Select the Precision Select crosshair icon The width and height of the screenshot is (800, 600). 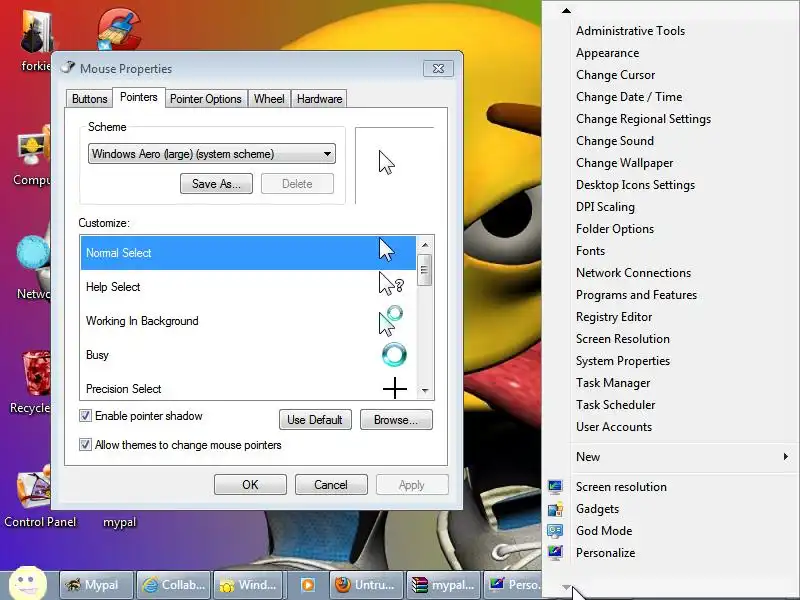coord(395,389)
